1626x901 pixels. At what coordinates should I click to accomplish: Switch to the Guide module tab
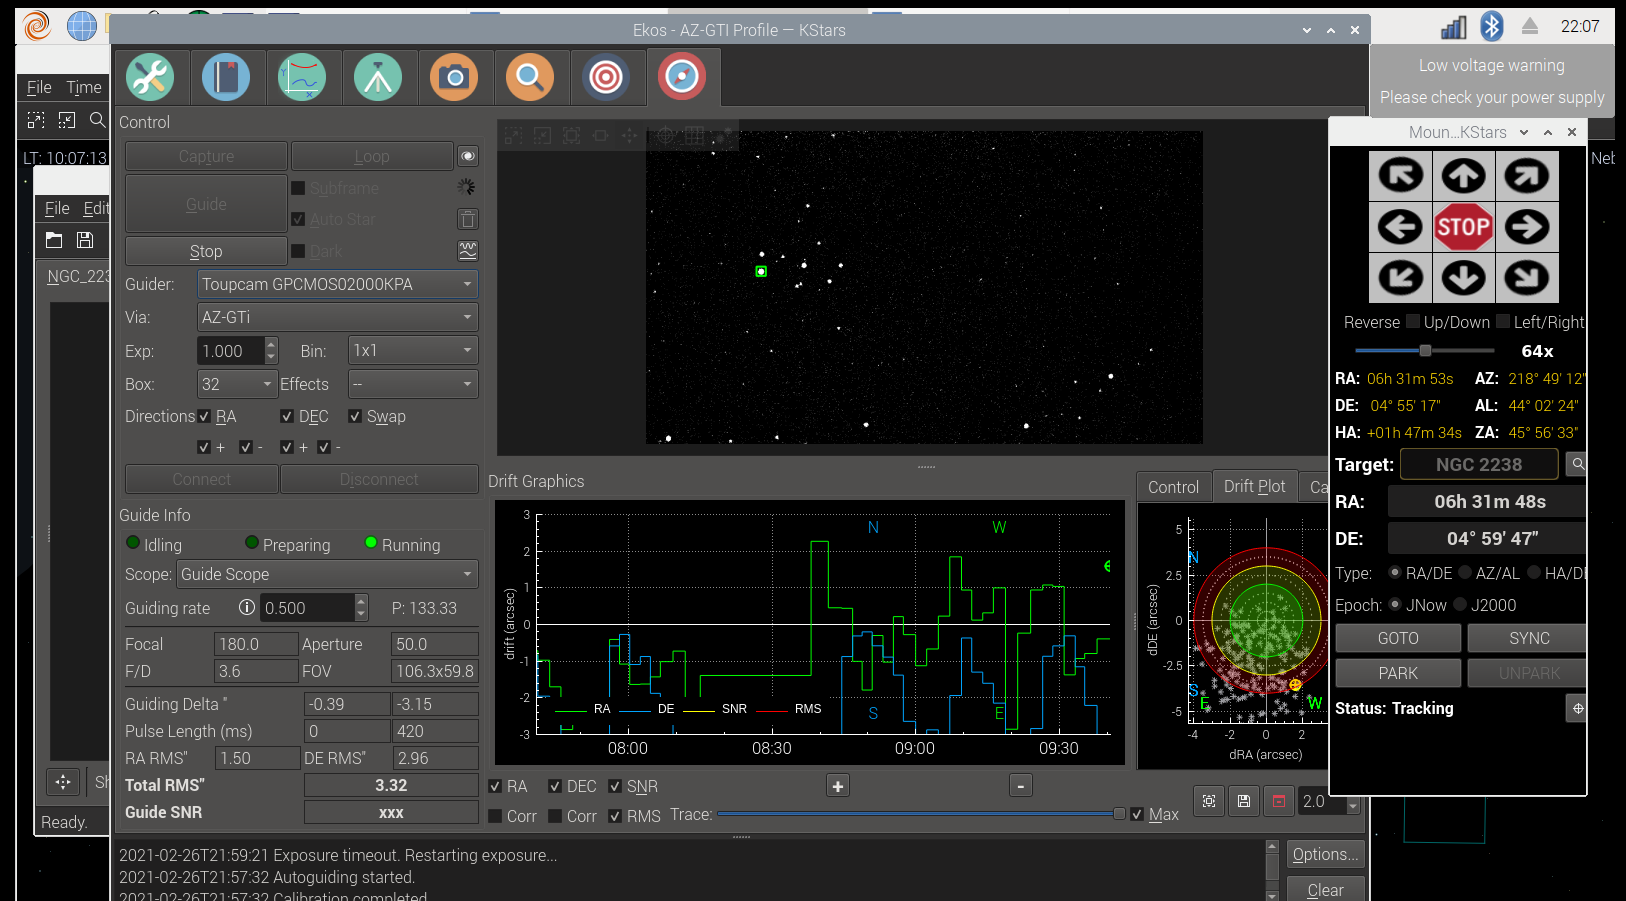coord(682,77)
